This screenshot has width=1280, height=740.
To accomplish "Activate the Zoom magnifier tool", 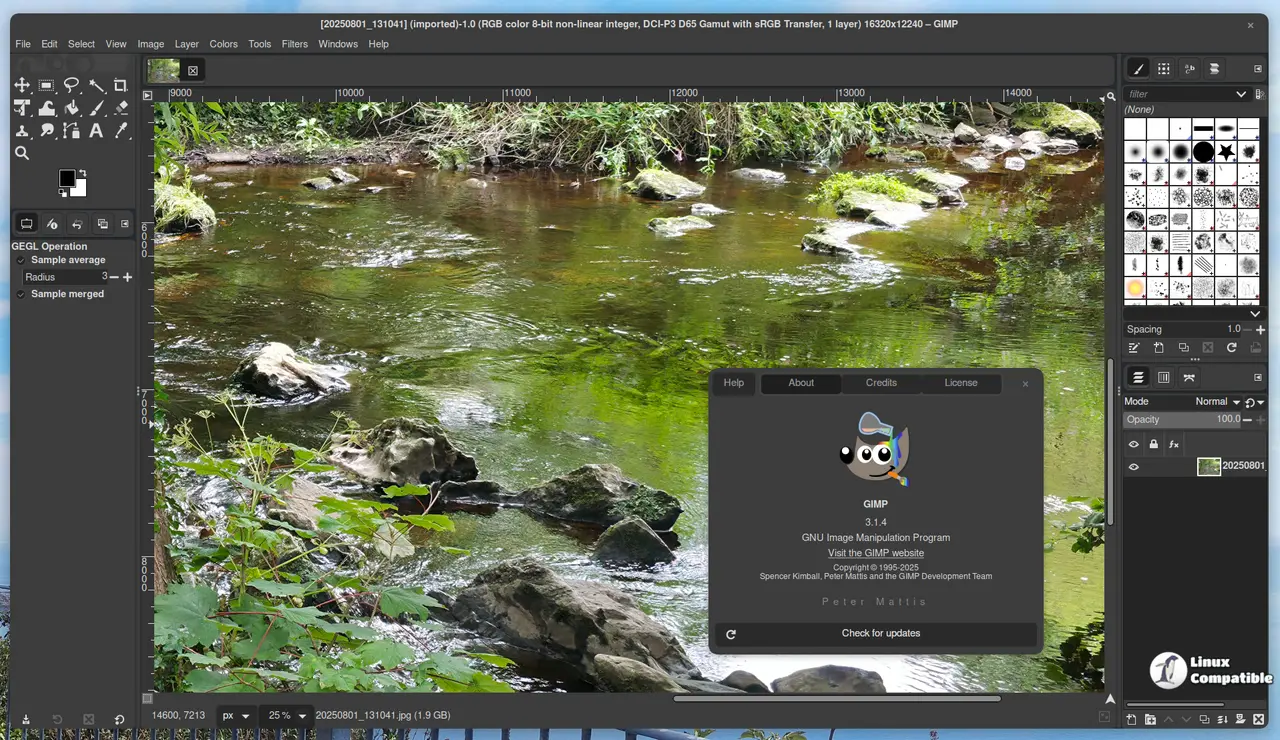I will (x=22, y=153).
